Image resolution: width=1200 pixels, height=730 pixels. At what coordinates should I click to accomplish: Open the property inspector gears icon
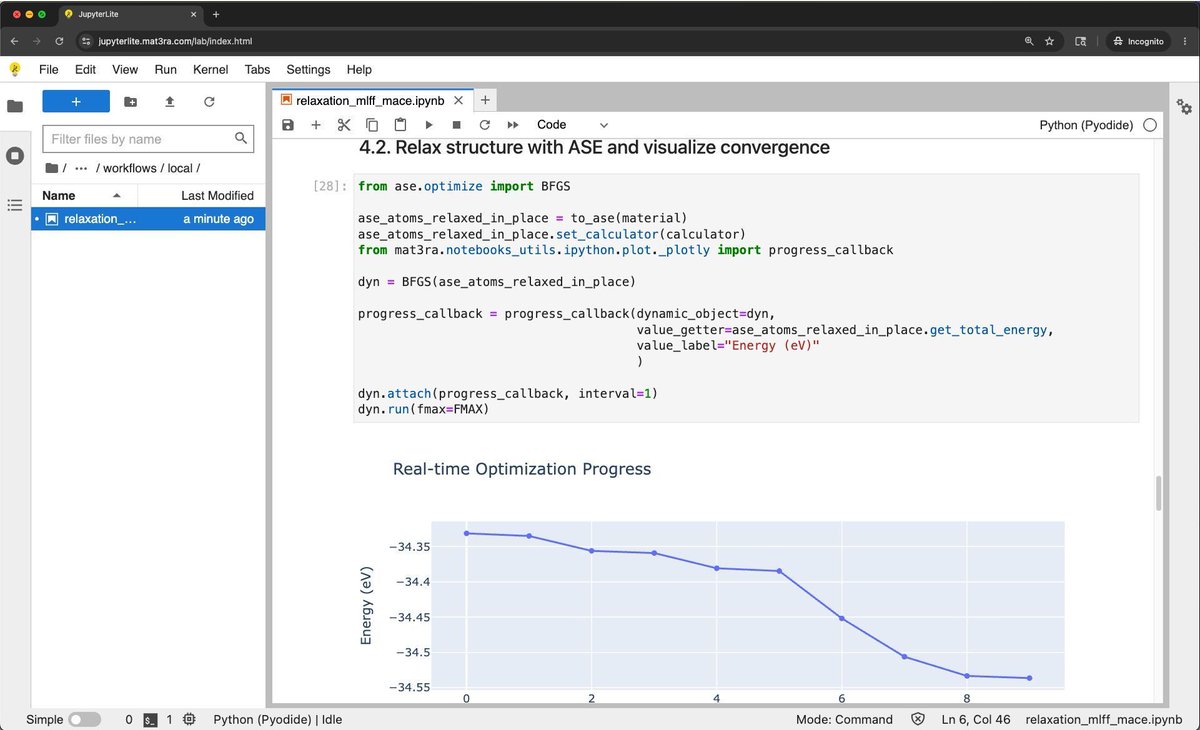(x=1184, y=106)
